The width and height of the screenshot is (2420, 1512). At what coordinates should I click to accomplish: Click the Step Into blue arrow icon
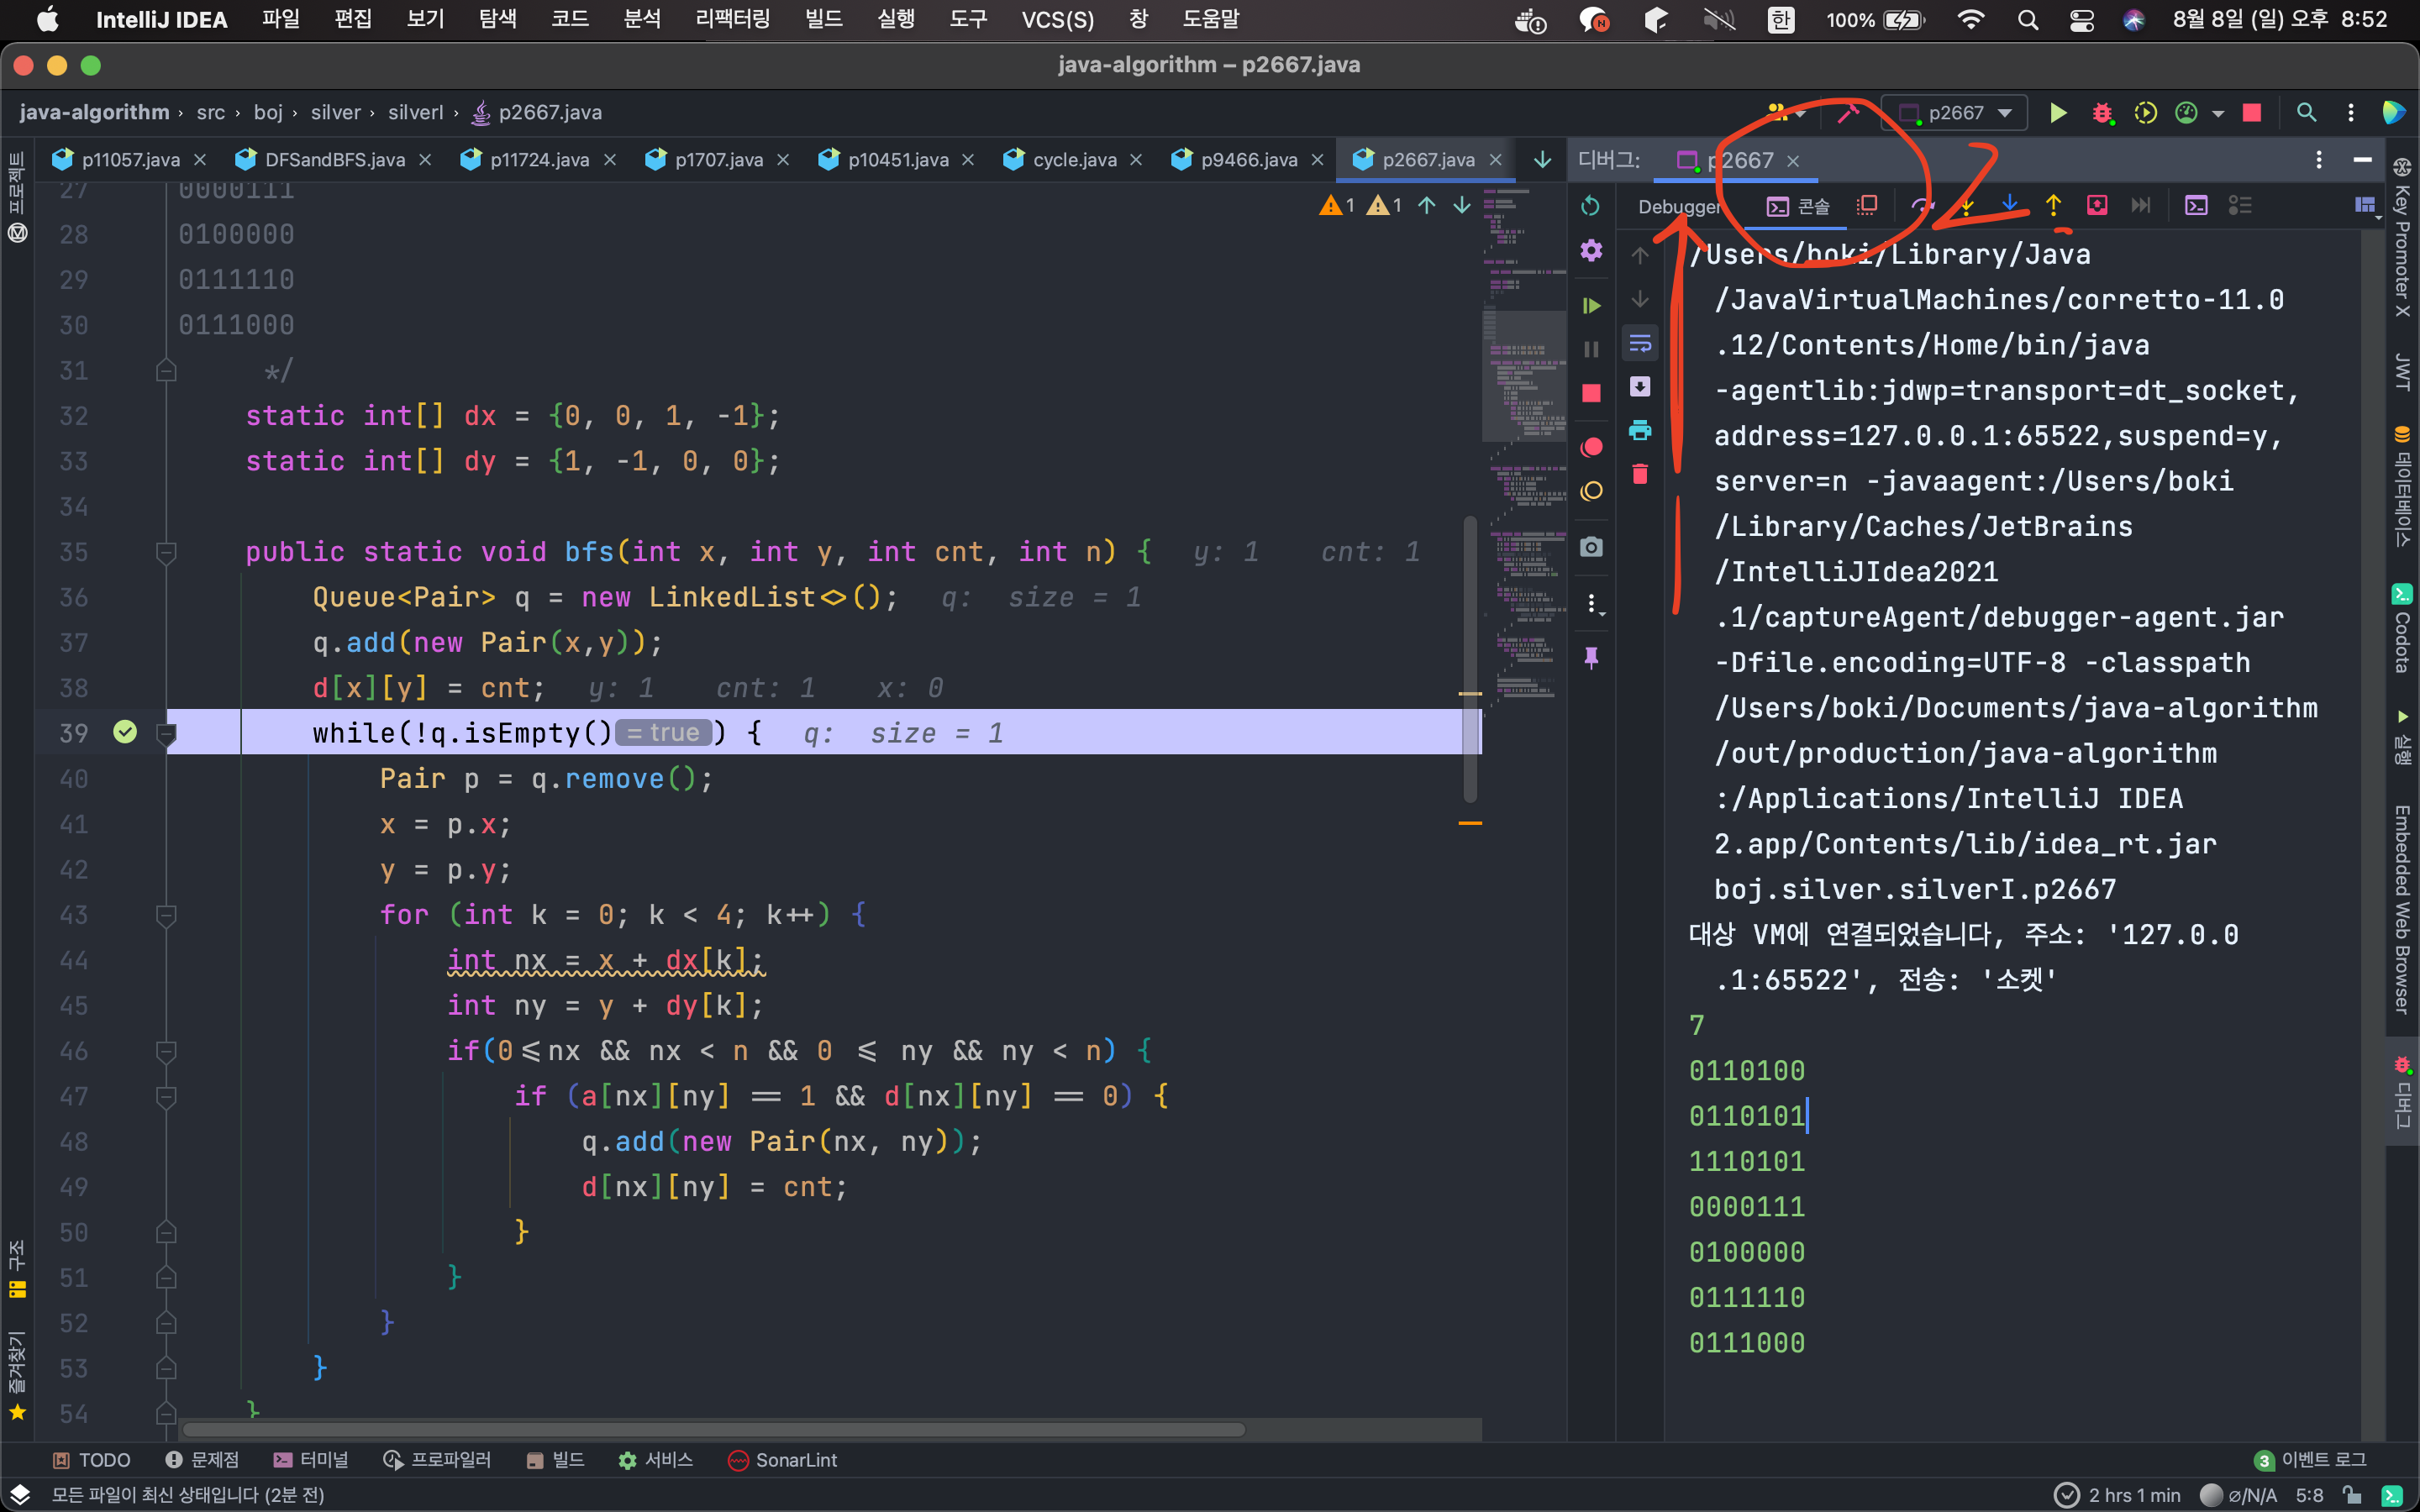pos(2009,205)
